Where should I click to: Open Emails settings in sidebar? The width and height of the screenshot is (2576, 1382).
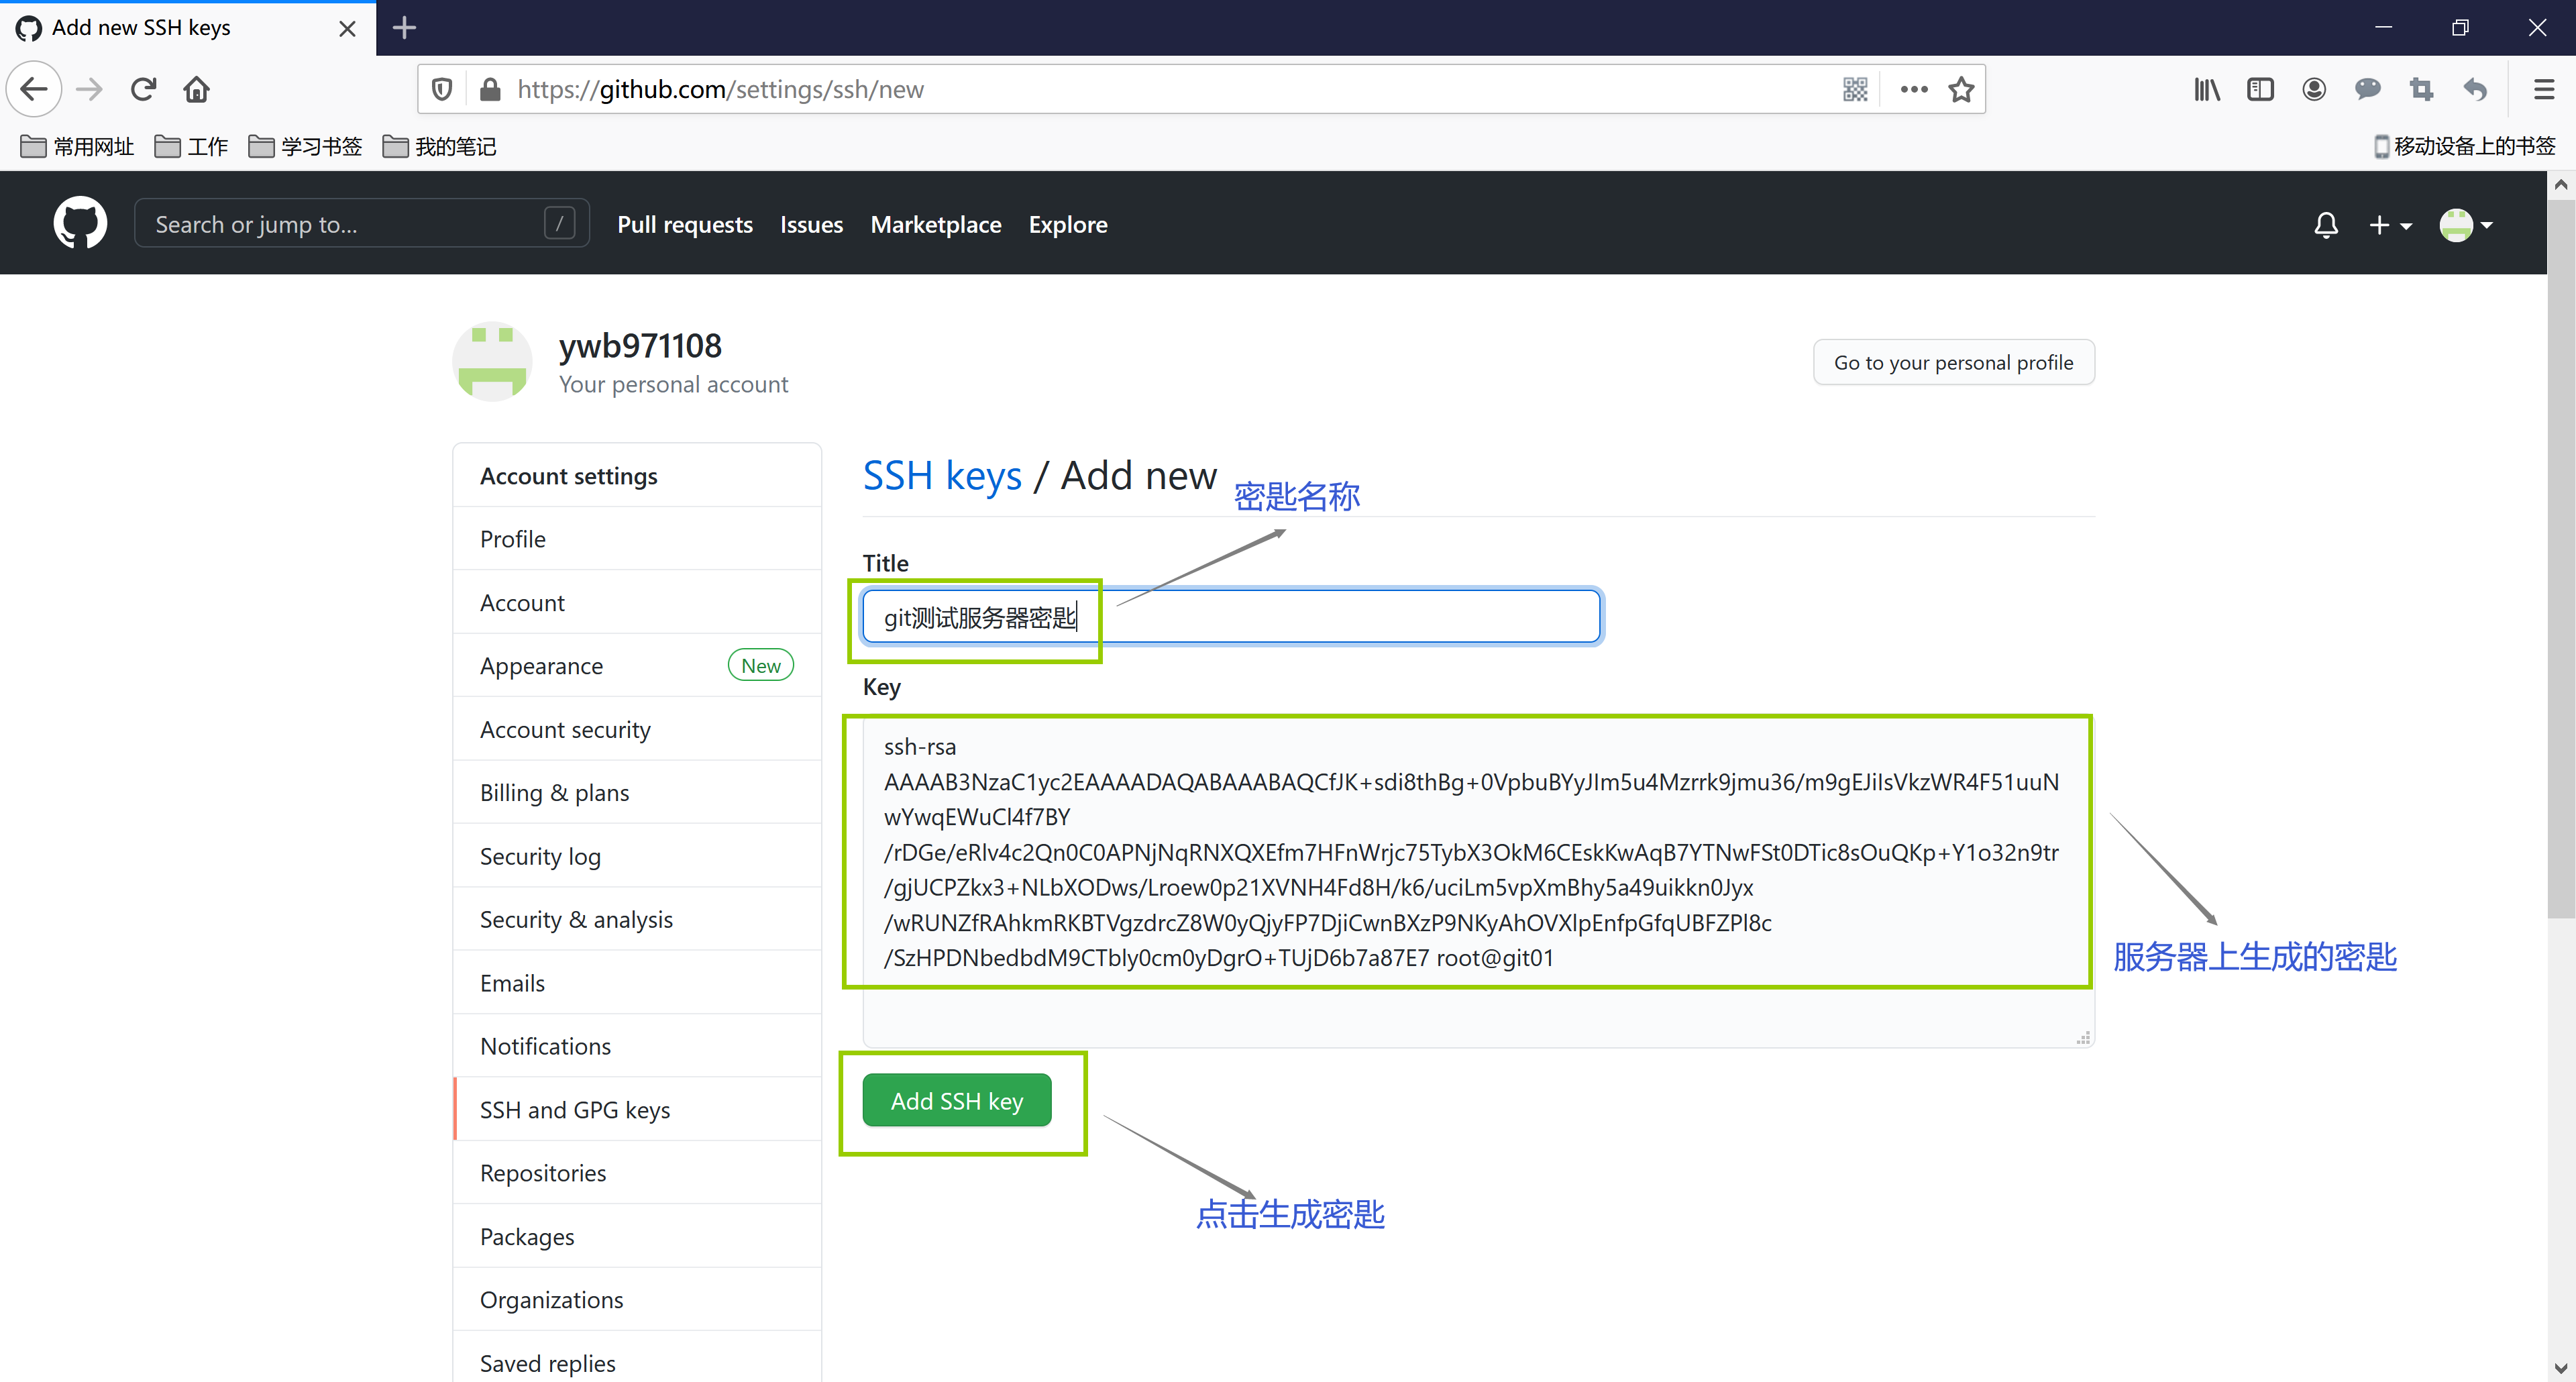click(637, 982)
